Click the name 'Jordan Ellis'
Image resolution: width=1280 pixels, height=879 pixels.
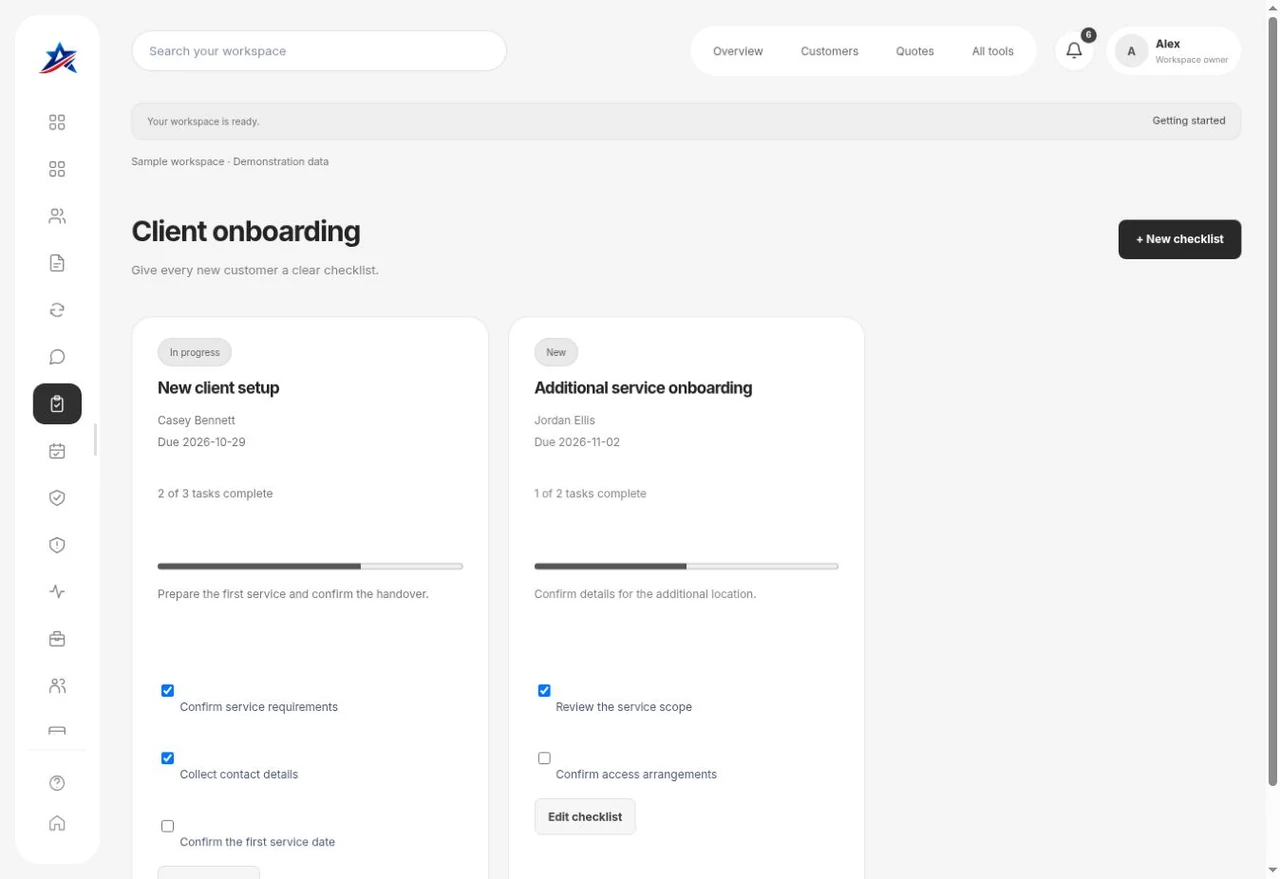click(564, 421)
